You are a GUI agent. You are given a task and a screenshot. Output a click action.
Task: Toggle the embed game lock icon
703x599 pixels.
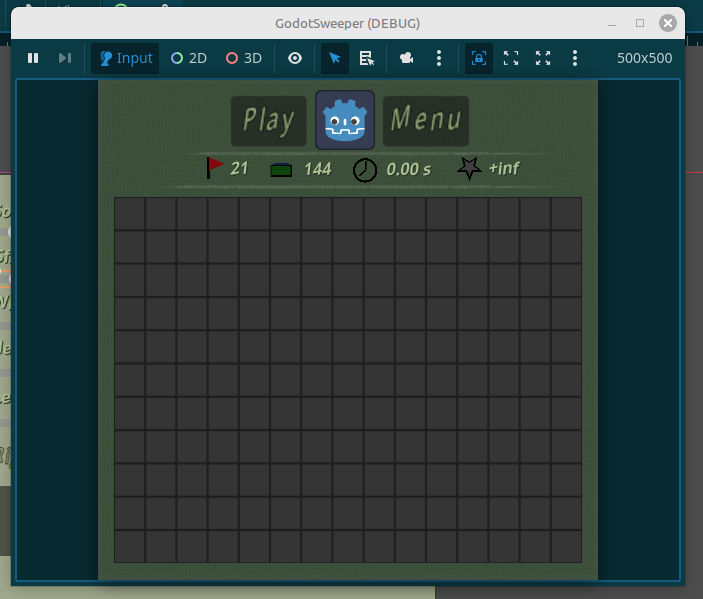pyautogui.click(x=479, y=58)
